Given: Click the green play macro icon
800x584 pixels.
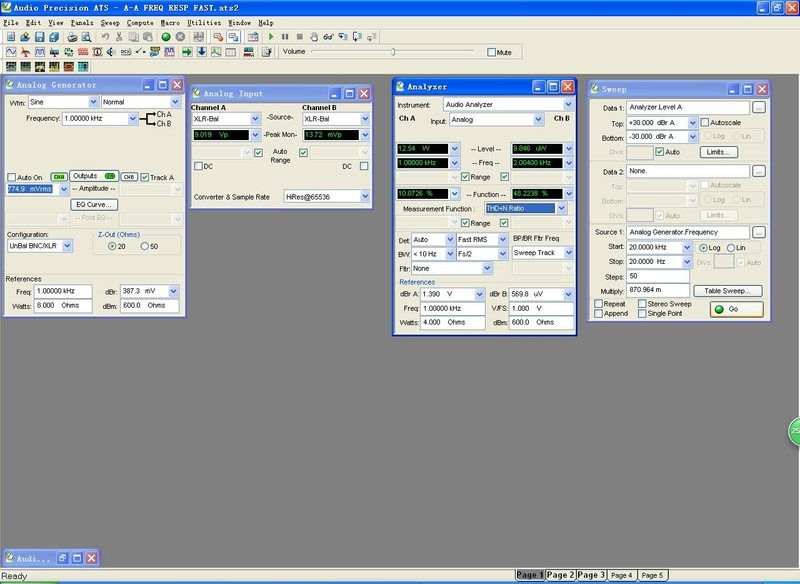Looking at the screenshot, I should [x=271, y=37].
